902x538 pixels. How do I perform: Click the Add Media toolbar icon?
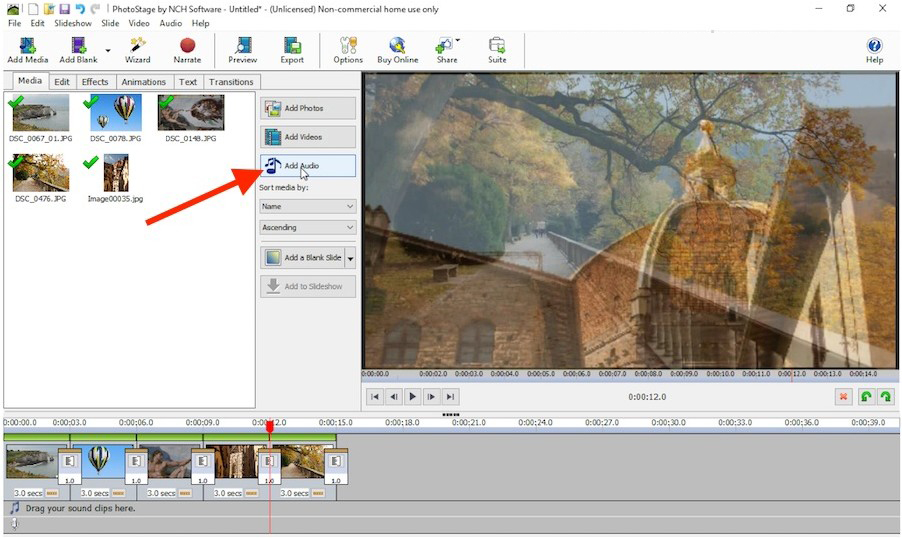point(28,50)
